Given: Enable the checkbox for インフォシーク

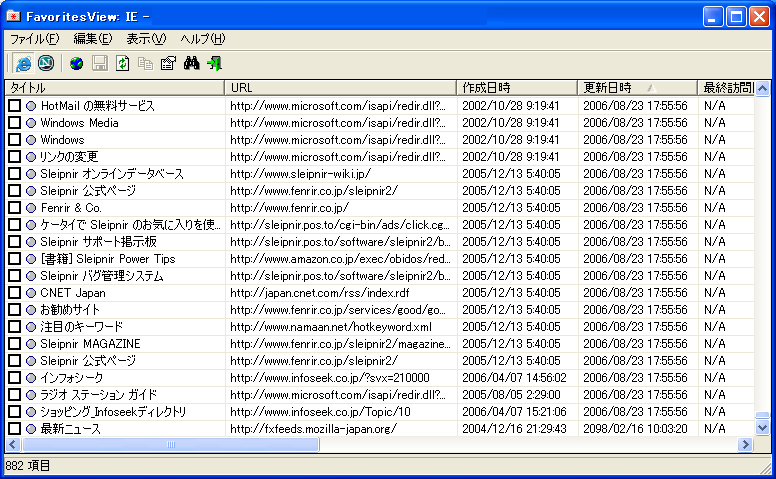Looking at the screenshot, I should (15, 378).
